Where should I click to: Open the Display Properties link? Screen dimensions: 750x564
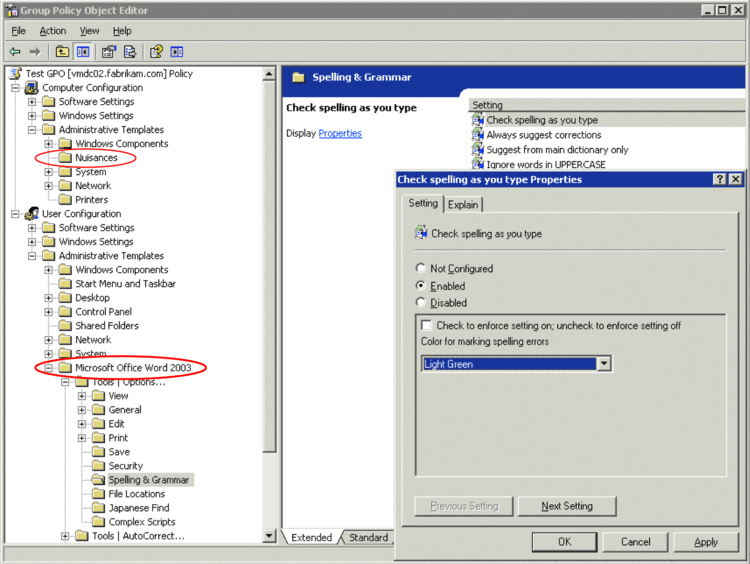click(340, 133)
